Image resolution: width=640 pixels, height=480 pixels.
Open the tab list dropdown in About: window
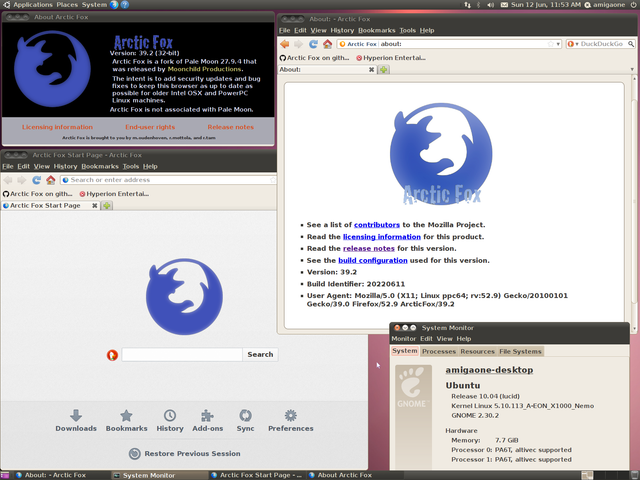pos(632,70)
